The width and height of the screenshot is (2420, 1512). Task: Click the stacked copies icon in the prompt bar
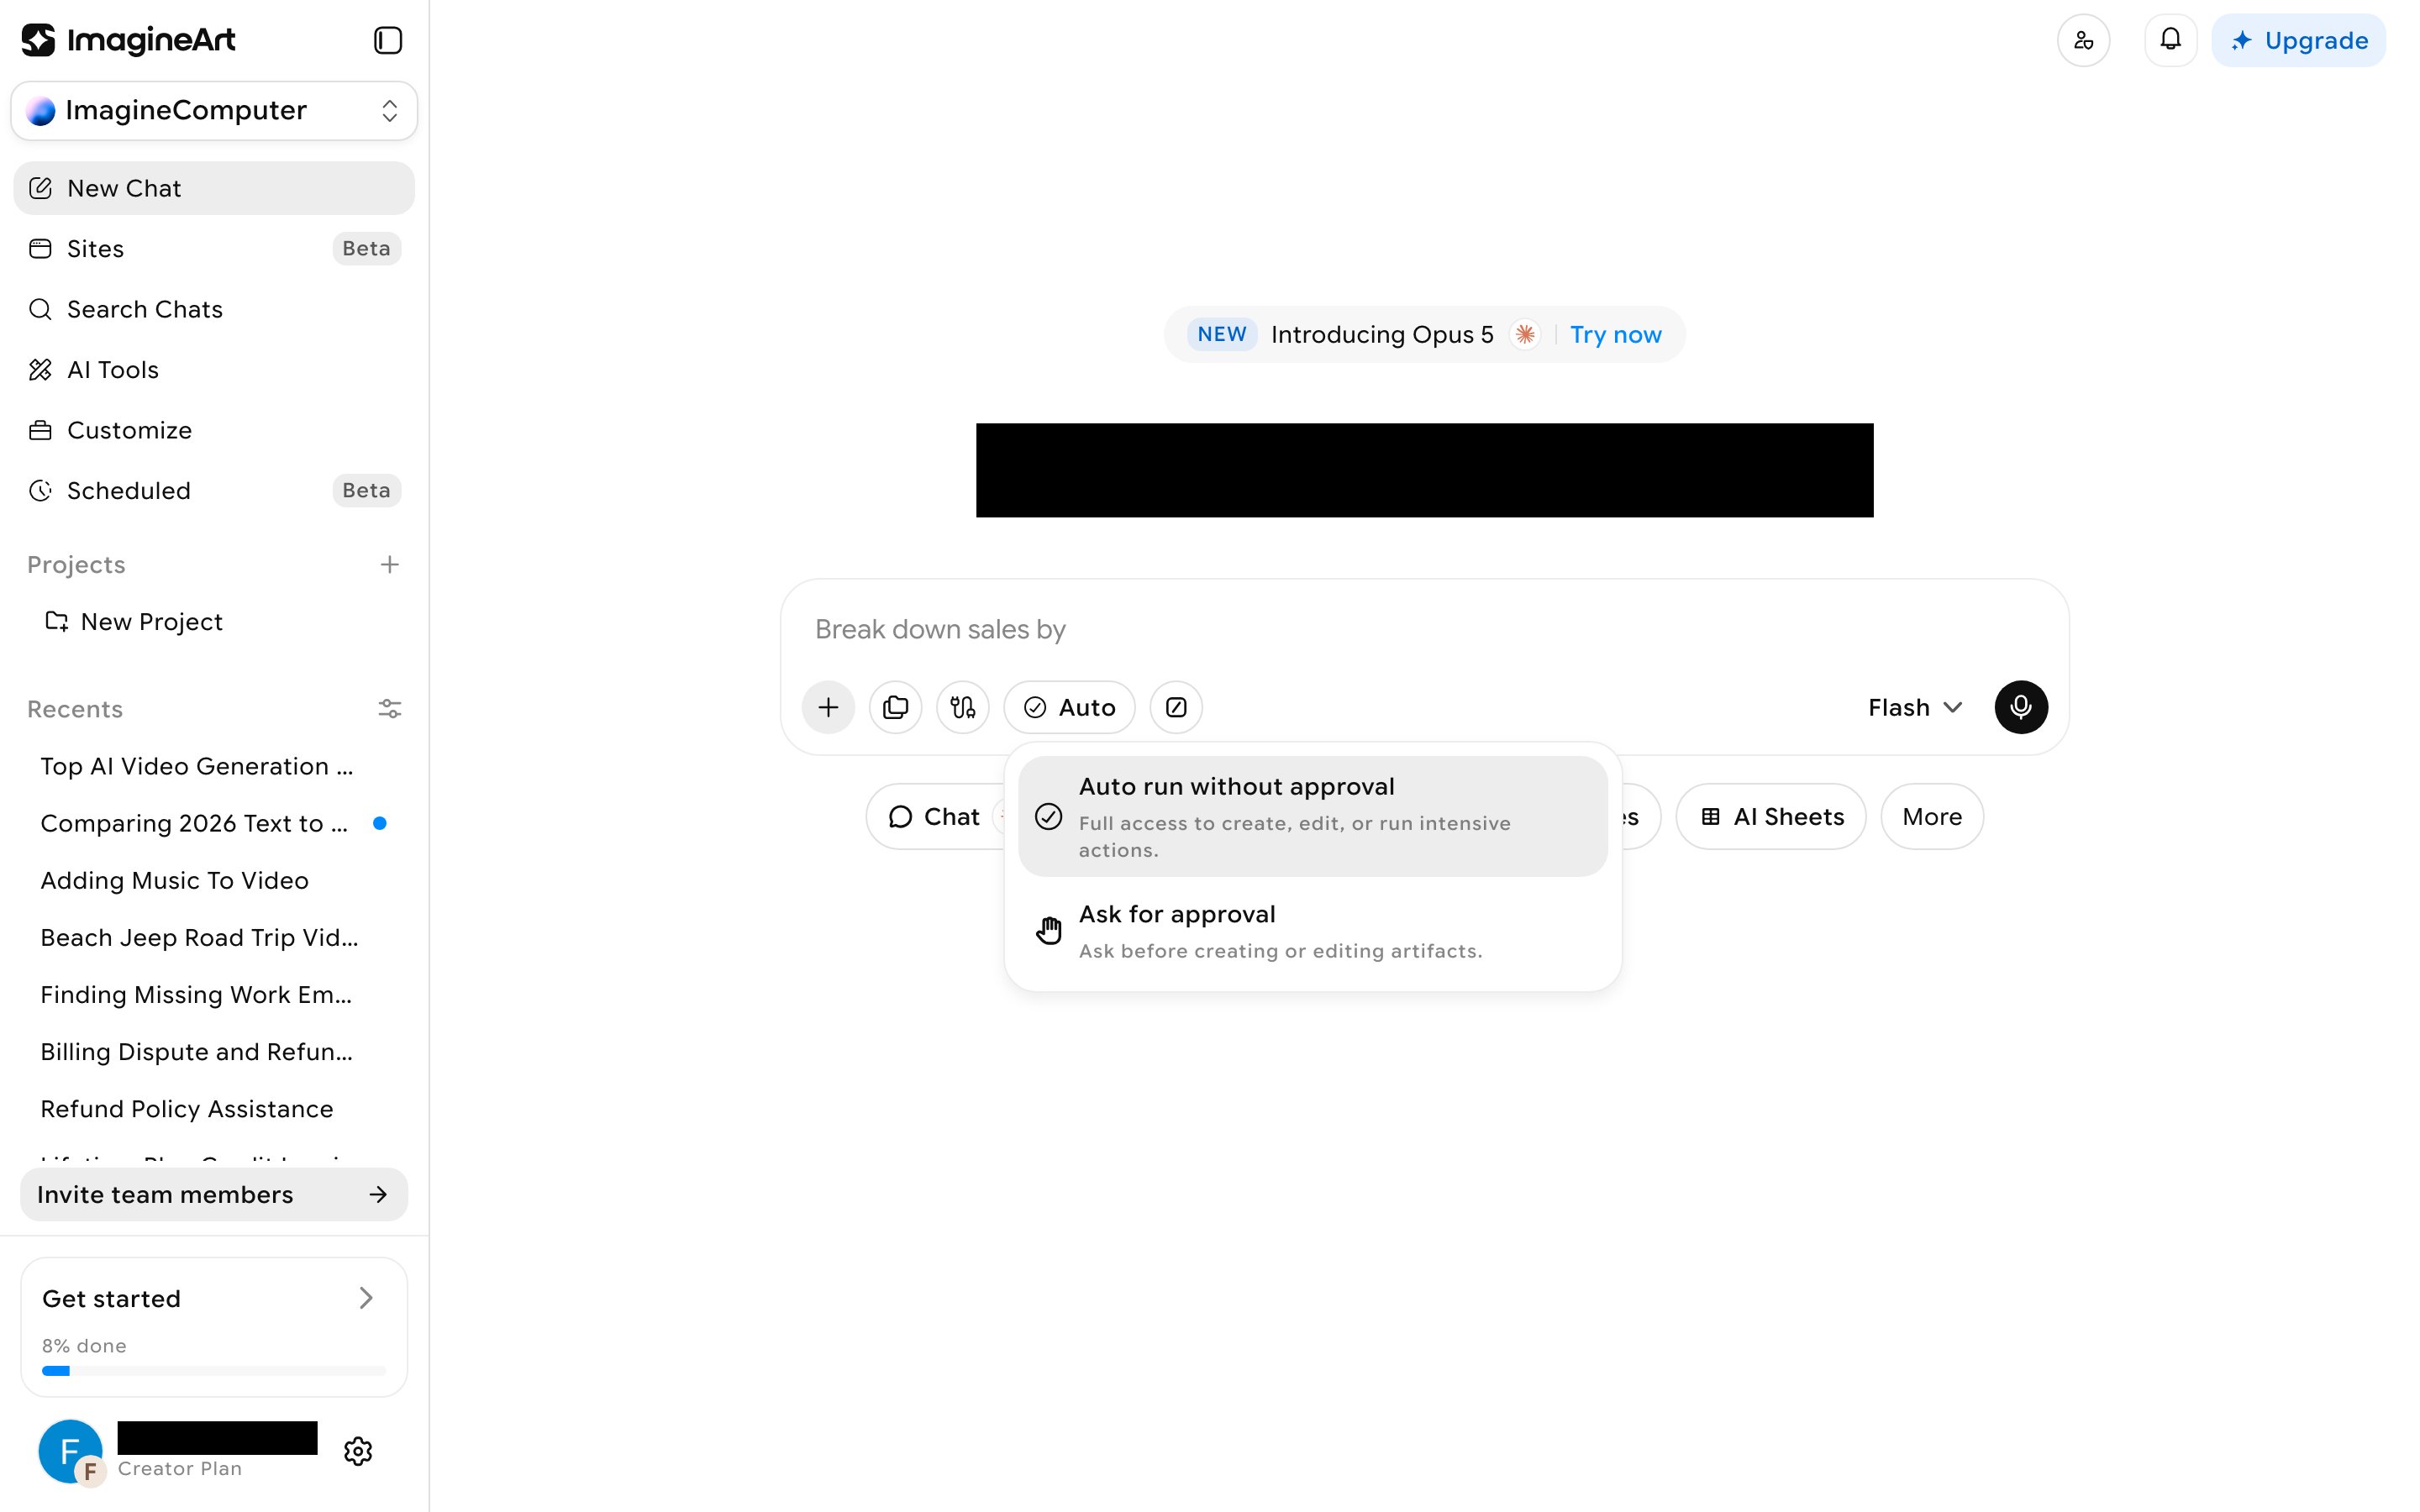click(x=895, y=707)
